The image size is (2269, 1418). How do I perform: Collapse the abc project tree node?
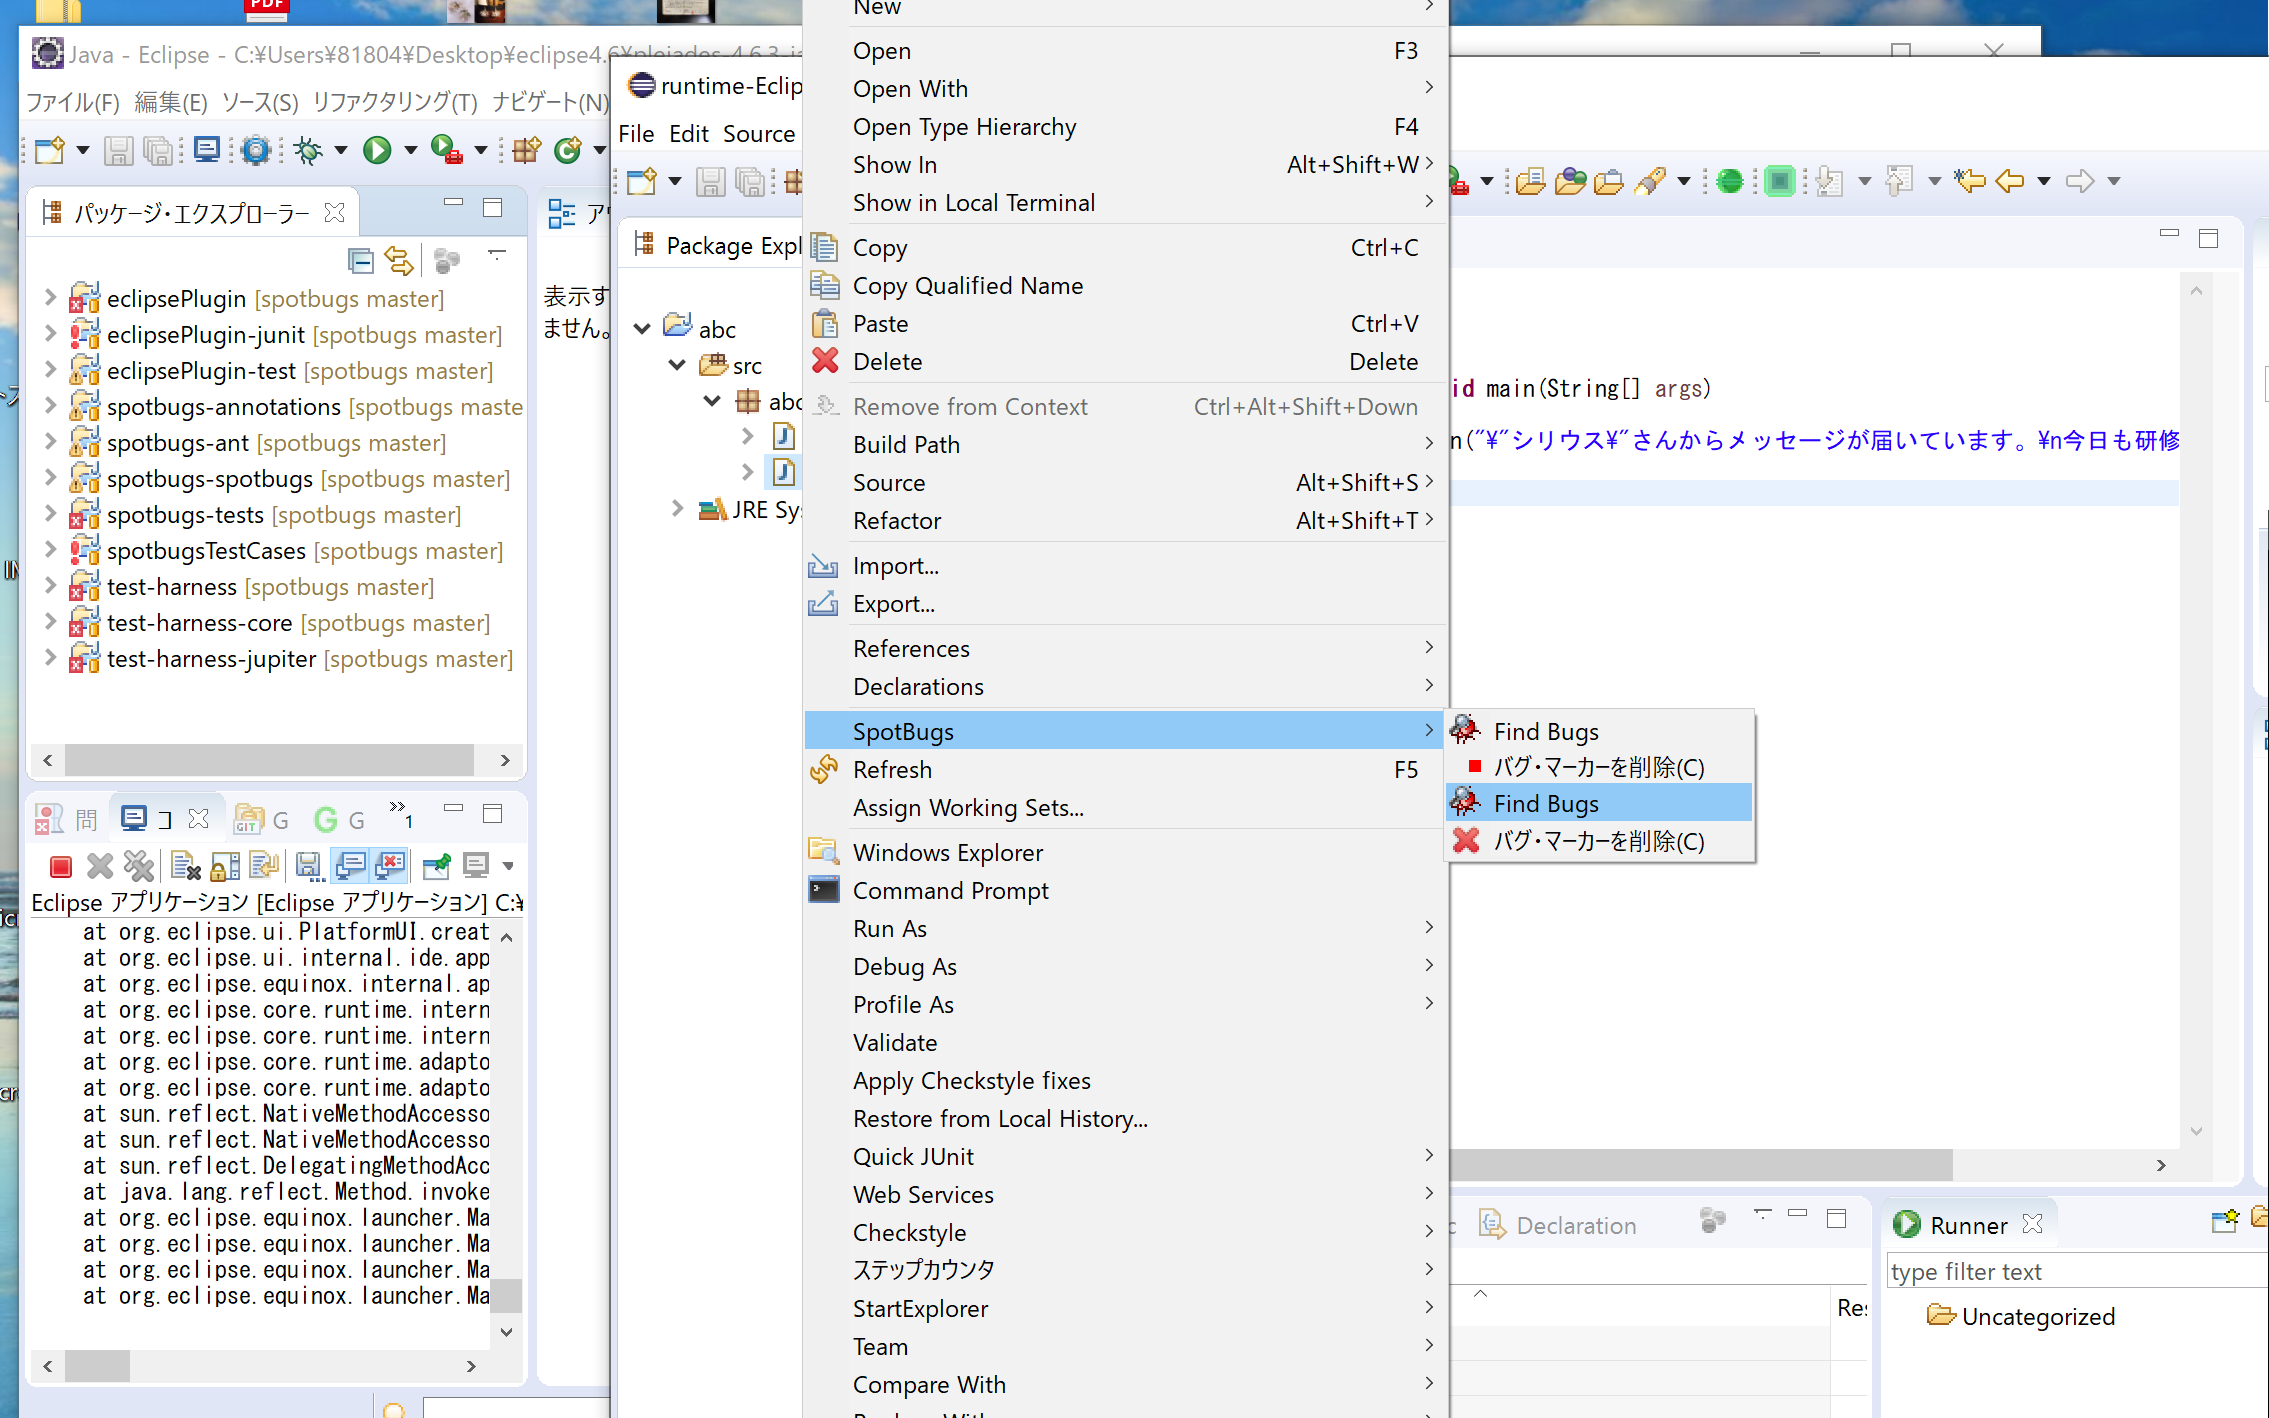point(643,328)
